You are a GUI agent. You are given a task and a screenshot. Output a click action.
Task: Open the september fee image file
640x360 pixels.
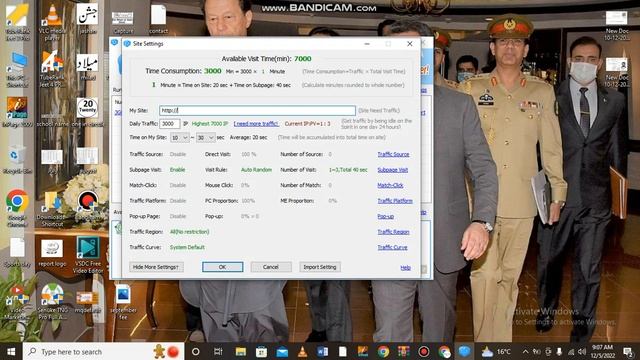[123, 302]
